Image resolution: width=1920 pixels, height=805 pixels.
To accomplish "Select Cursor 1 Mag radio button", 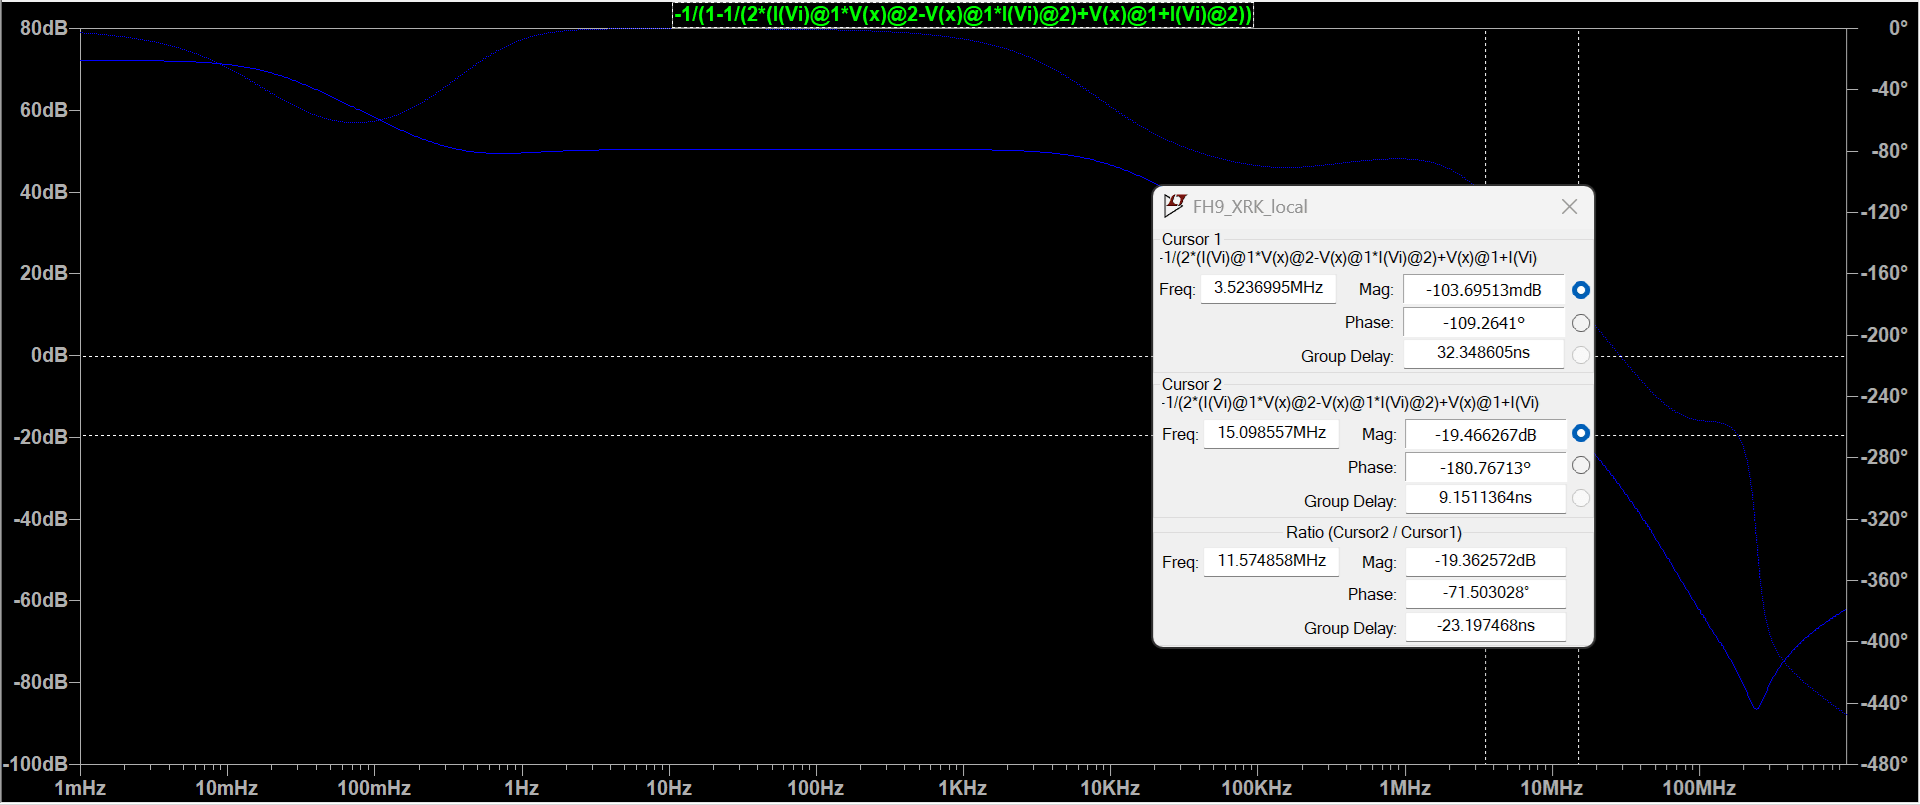I will (x=1580, y=290).
